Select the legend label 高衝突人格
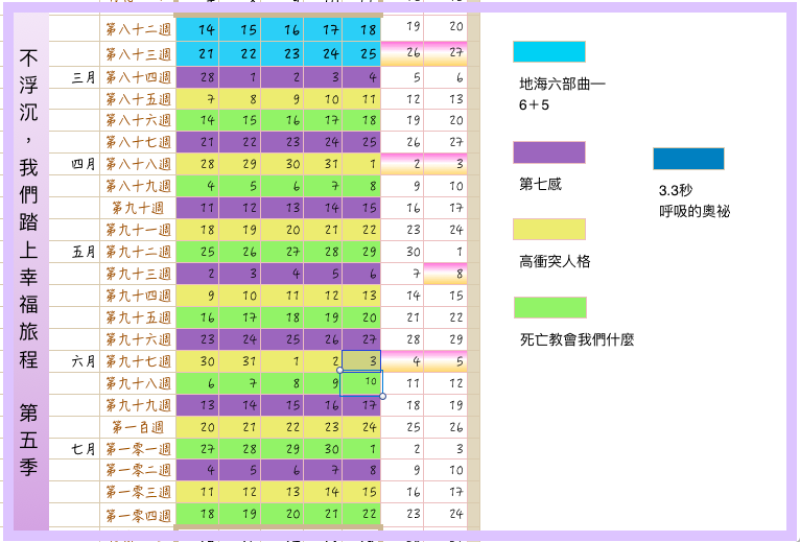The image size is (800, 542). 555,262
